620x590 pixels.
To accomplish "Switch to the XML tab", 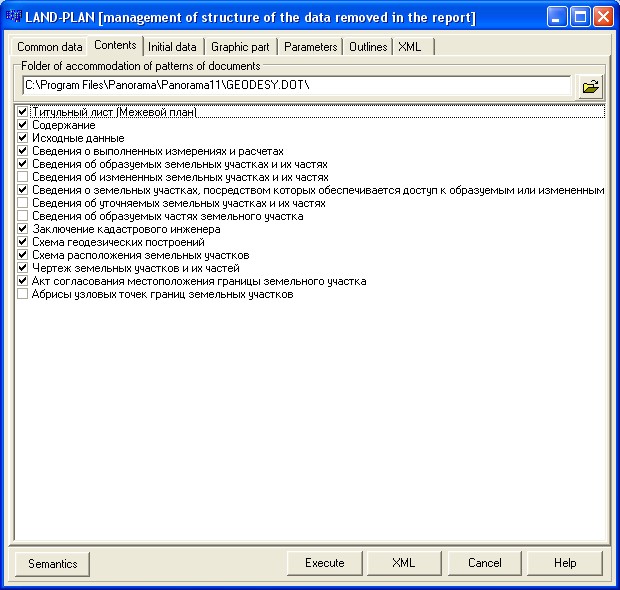I will tap(410, 47).
